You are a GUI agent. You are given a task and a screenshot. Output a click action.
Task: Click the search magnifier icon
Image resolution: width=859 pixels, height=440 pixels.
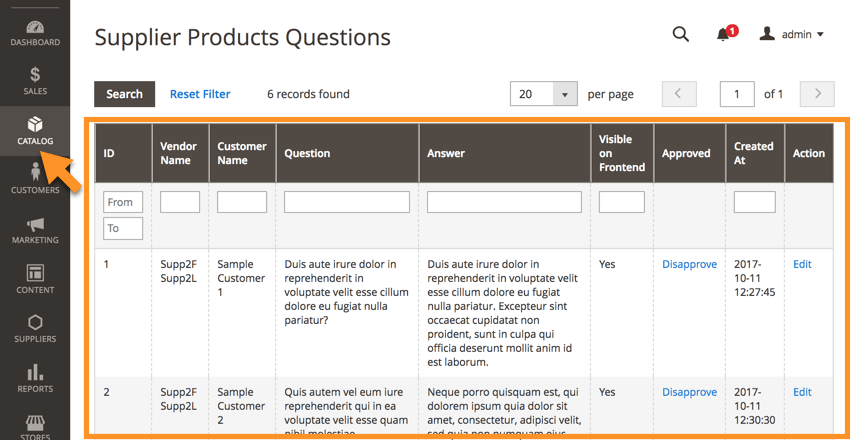click(x=681, y=35)
